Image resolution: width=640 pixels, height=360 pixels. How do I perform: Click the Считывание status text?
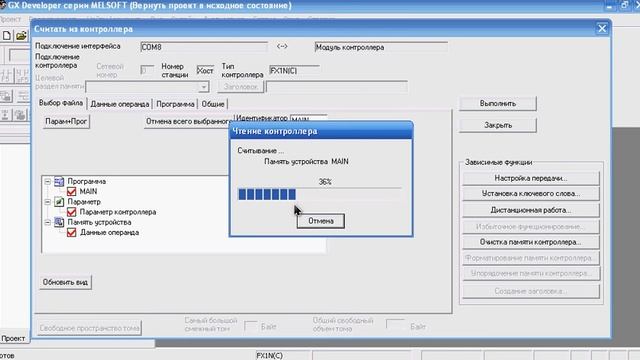pos(260,151)
